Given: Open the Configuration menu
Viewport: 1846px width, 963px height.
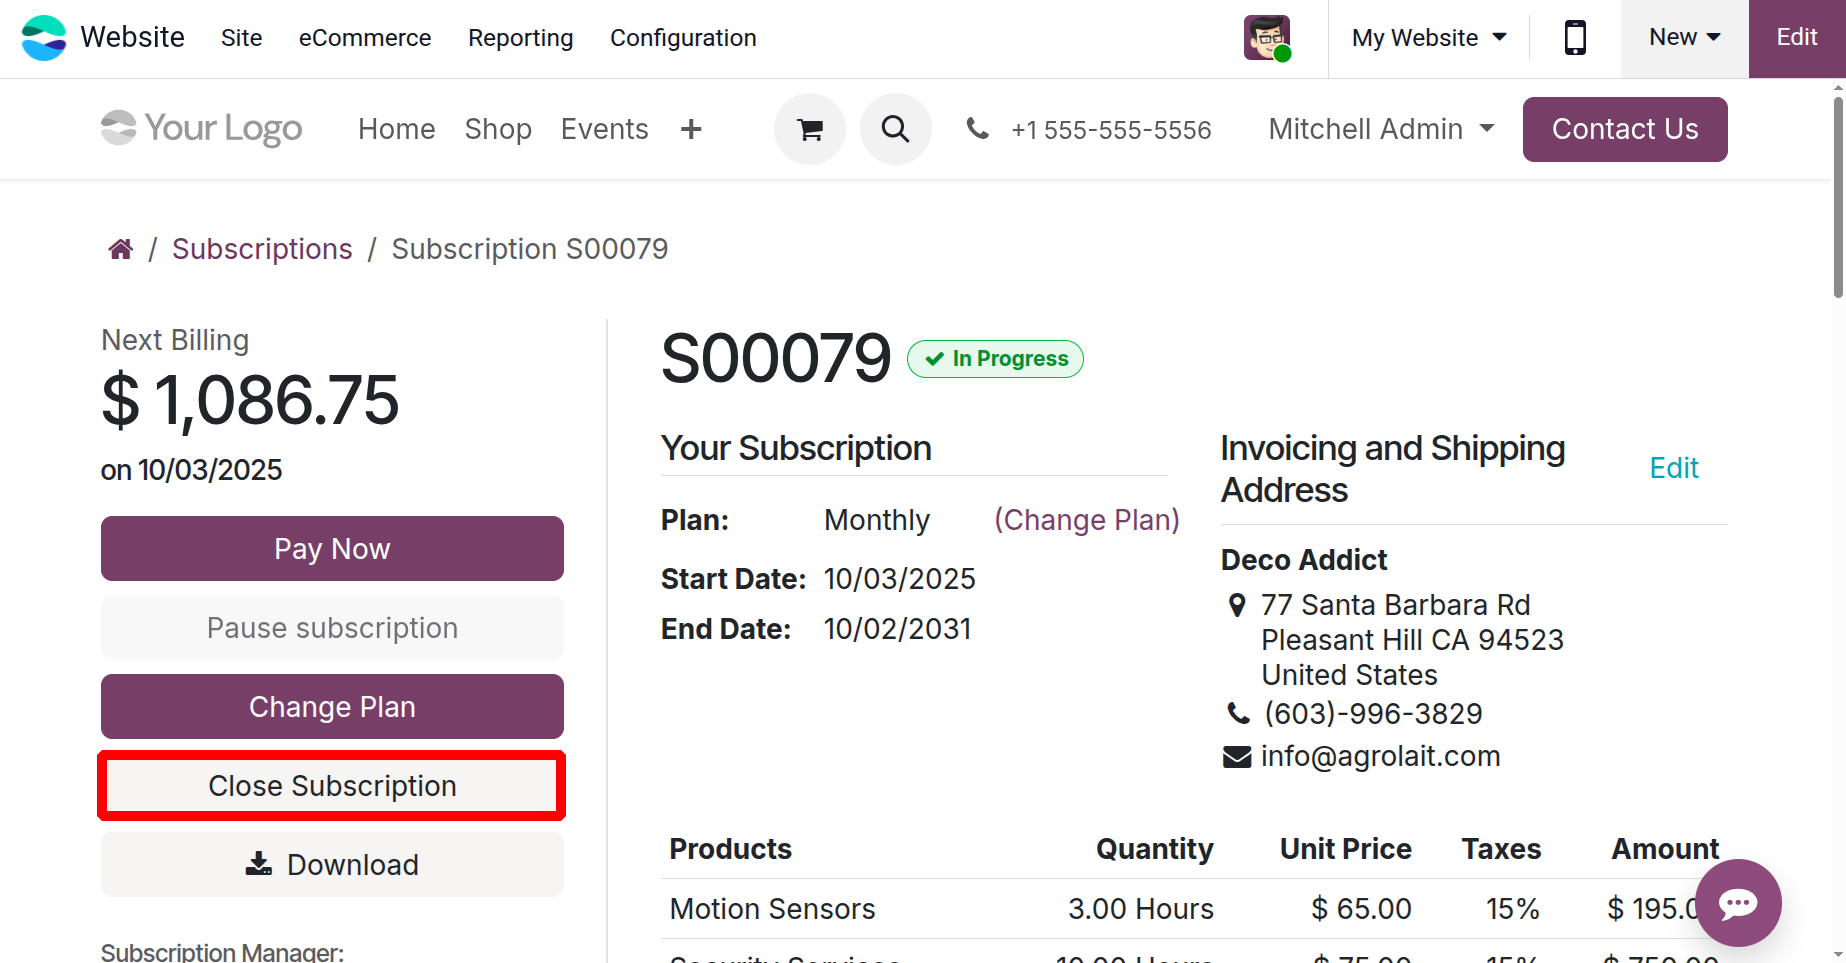Looking at the screenshot, I should tap(683, 38).
